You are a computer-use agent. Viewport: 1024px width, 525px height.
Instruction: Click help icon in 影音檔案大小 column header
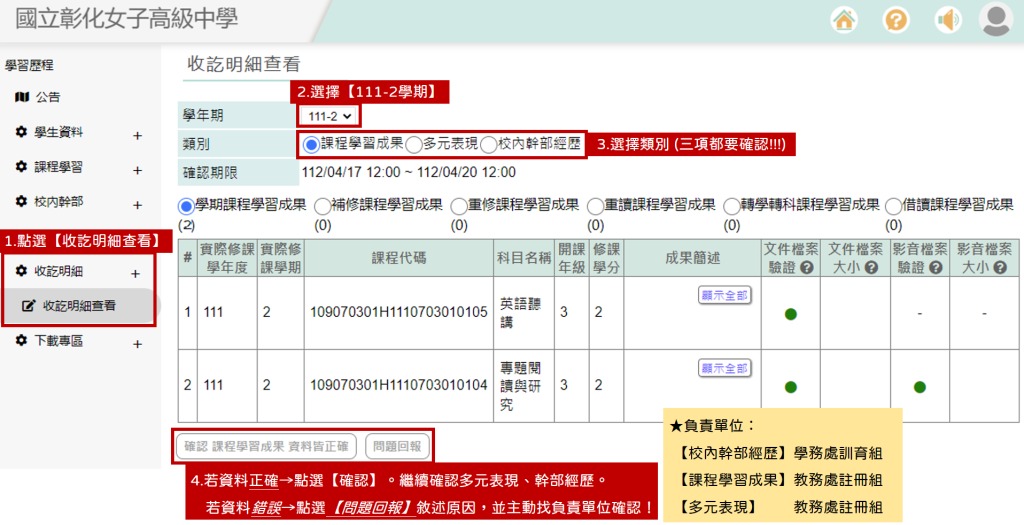coord(1000,268)
